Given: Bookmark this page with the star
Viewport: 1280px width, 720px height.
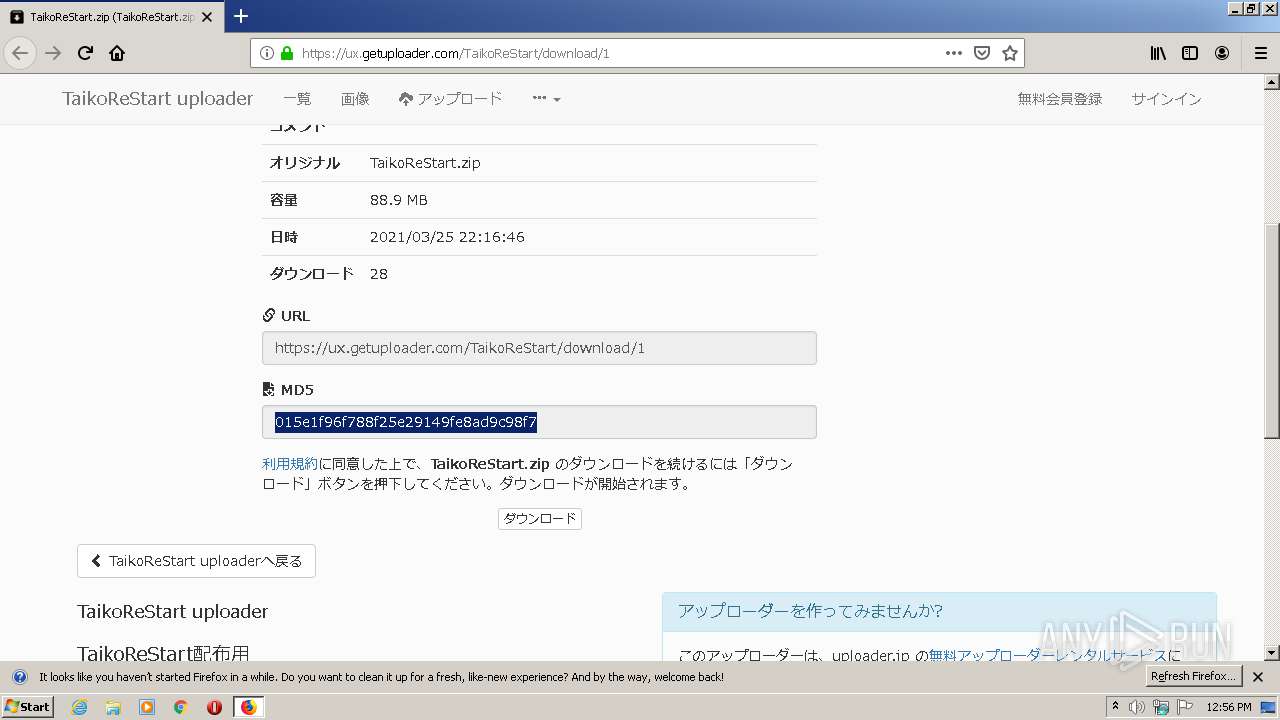Looking at the screenshot, I should point(1010,53).
